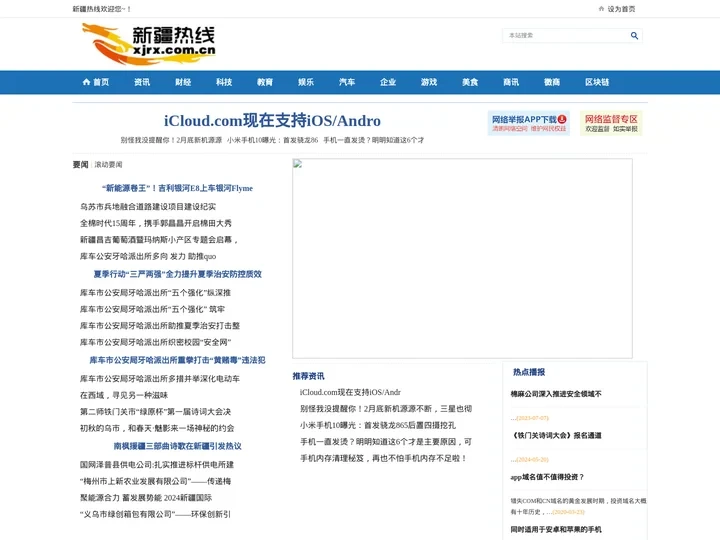
Task: Open the 娱乐 navigation menu item
Action: click(306, 82)
